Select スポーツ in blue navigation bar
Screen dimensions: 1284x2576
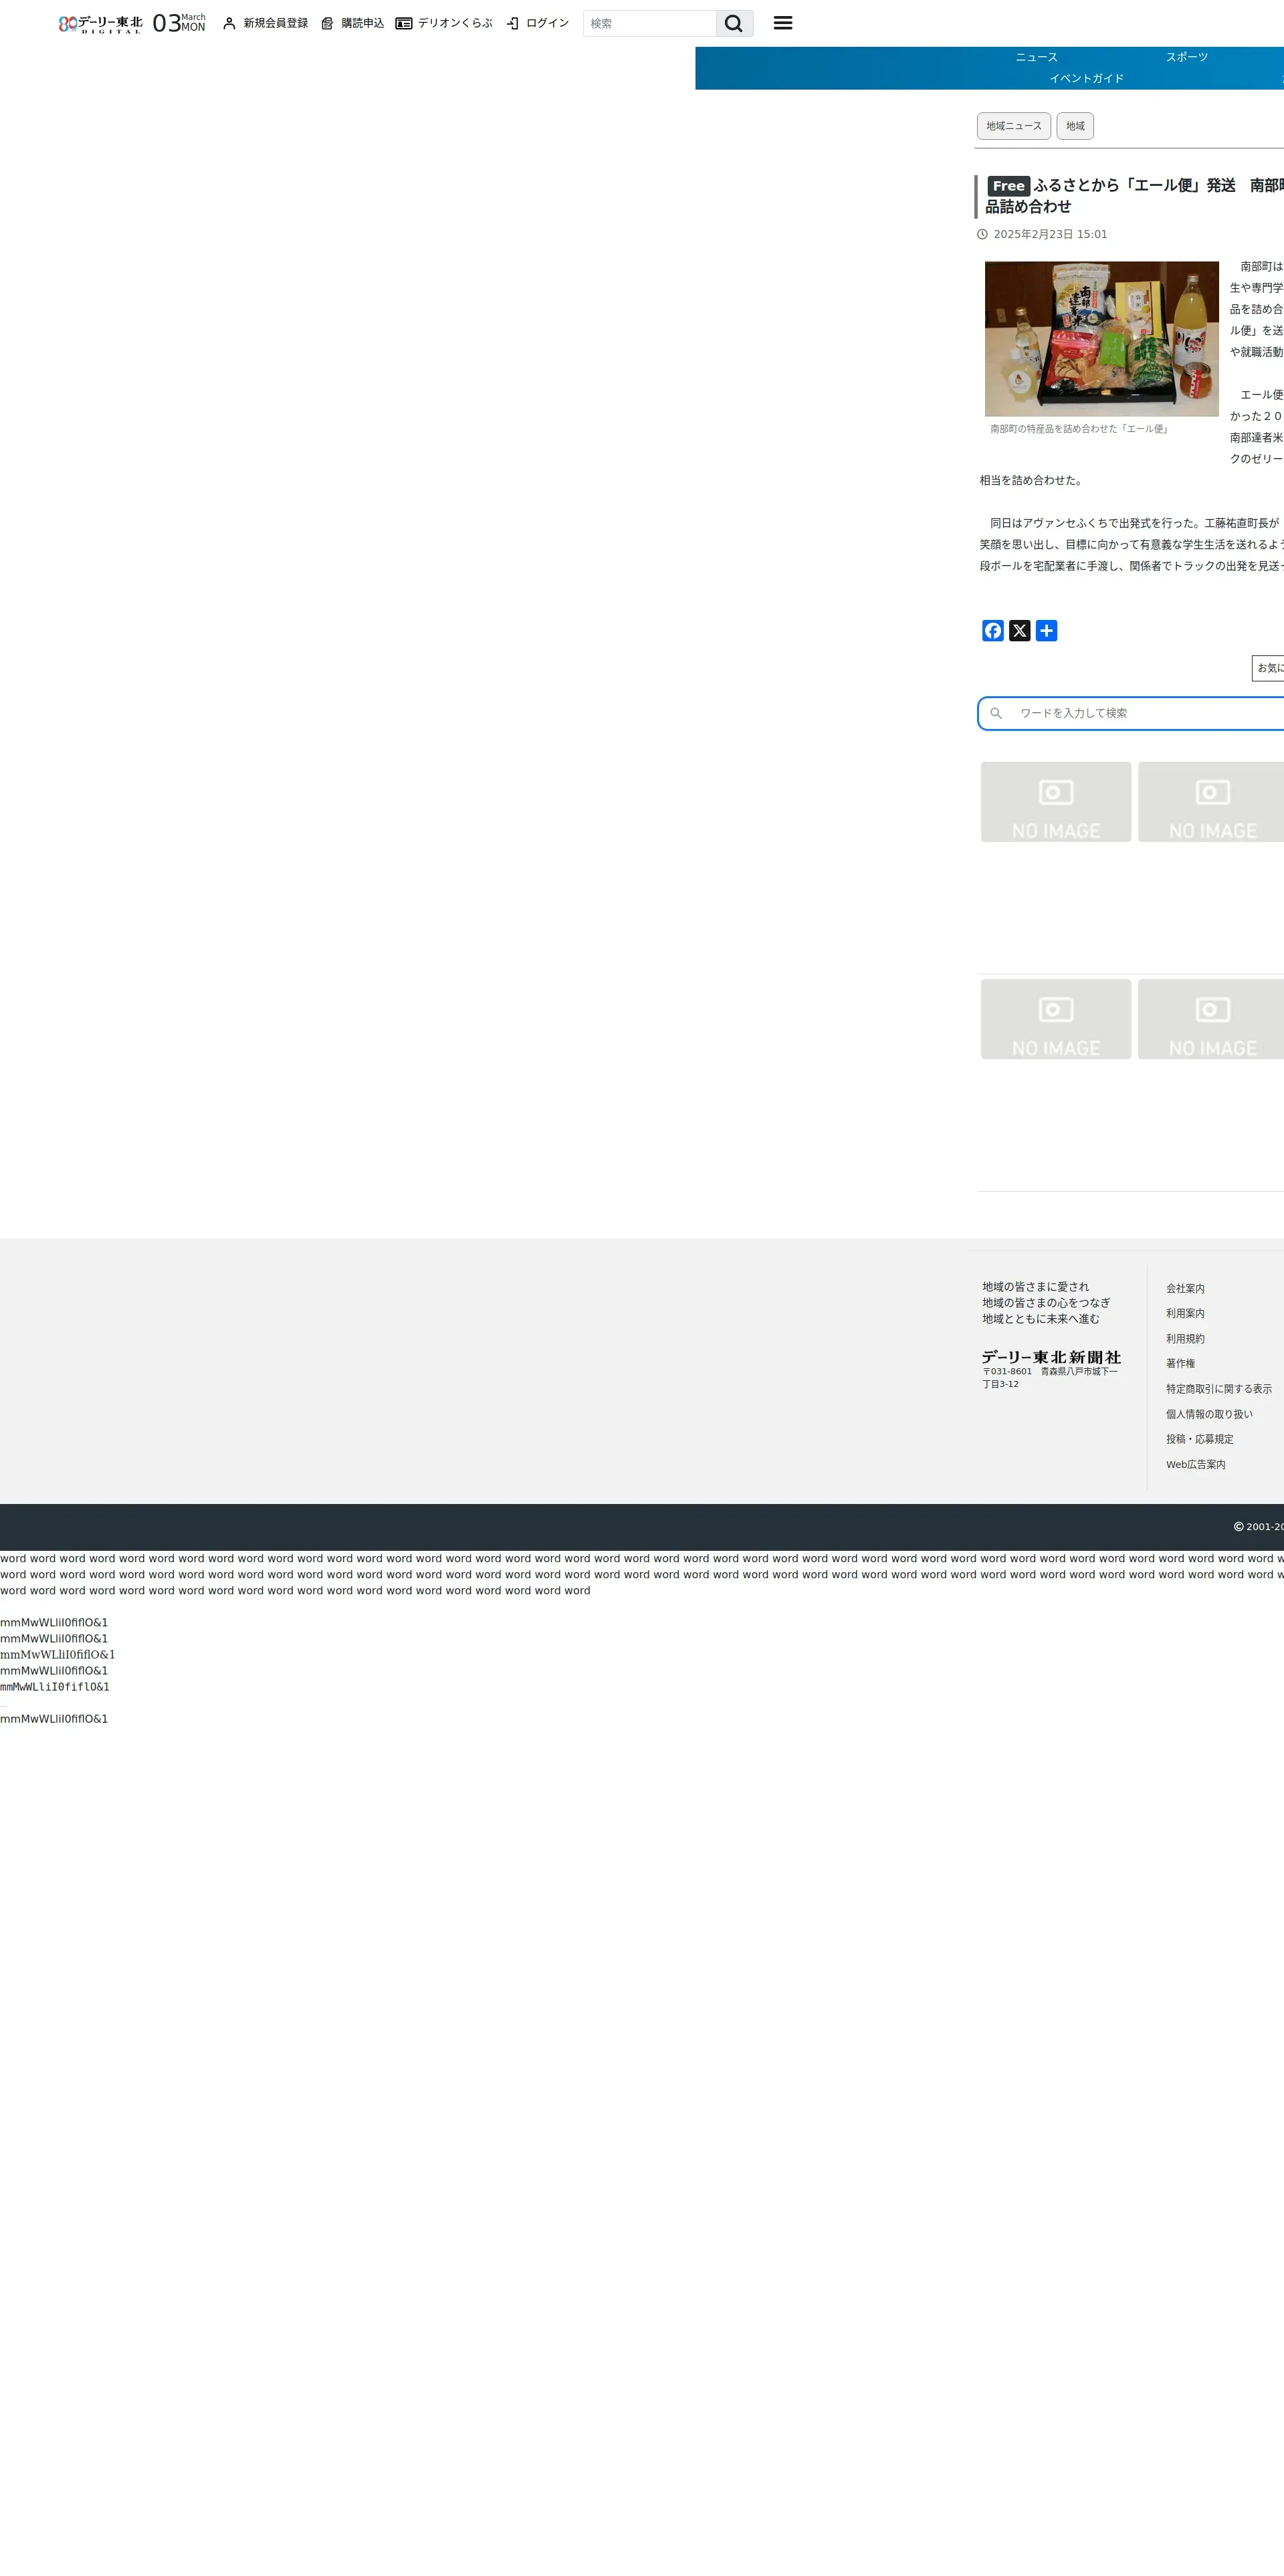tap(1186, 57)
